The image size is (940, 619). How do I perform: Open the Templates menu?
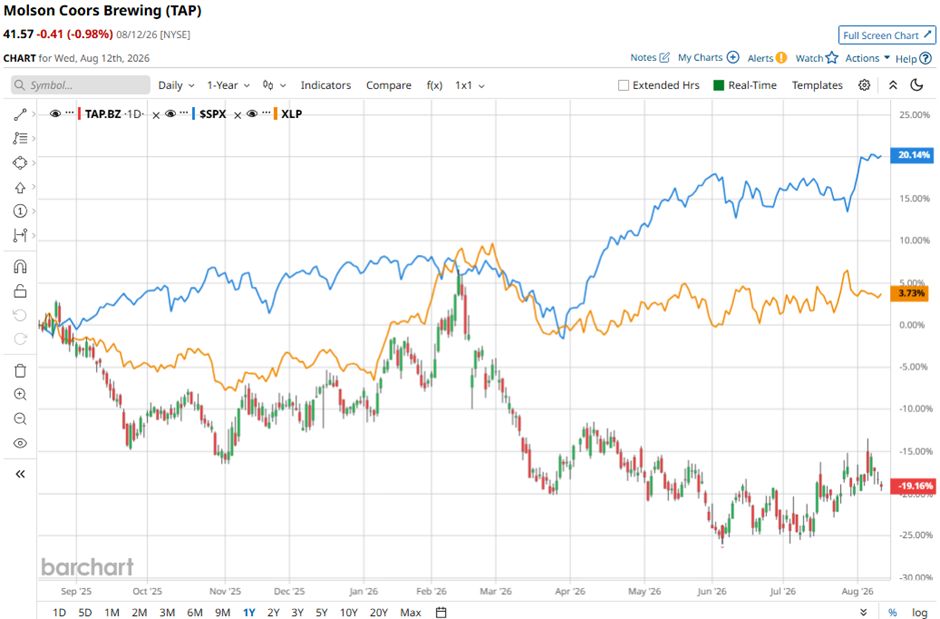click(817, 85)
